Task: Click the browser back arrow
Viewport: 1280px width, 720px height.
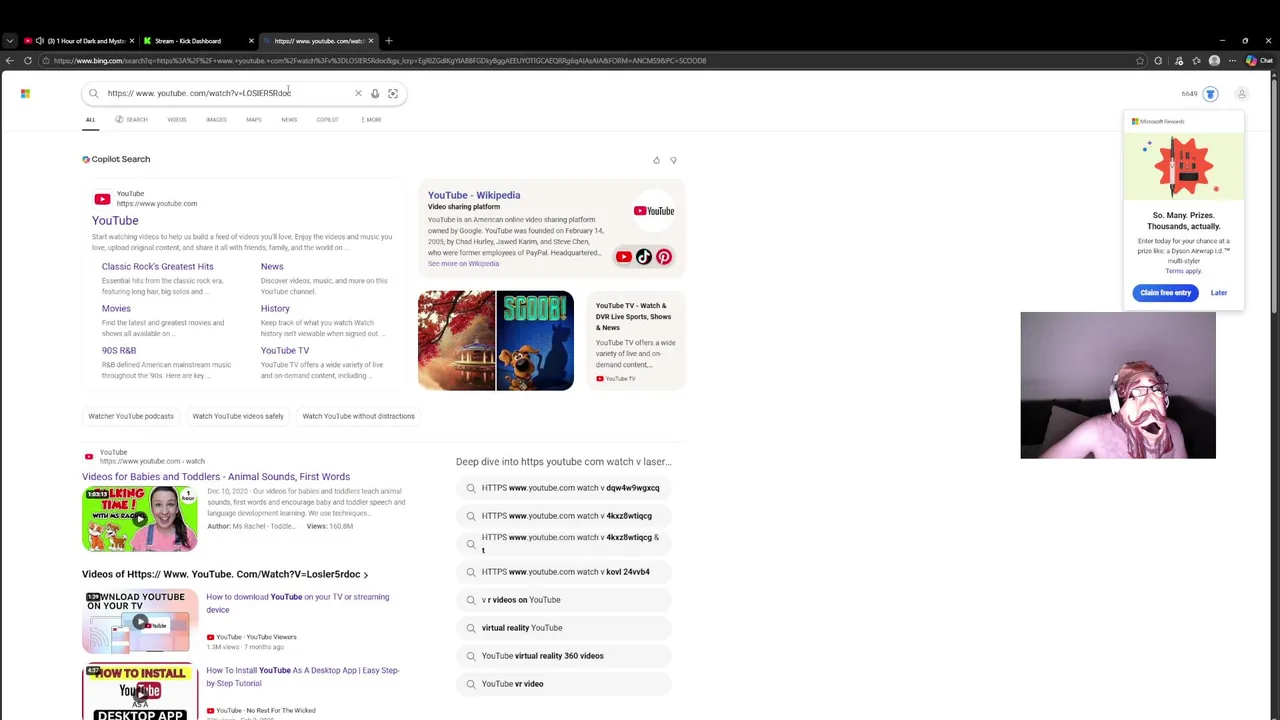Action: [9, 61]
